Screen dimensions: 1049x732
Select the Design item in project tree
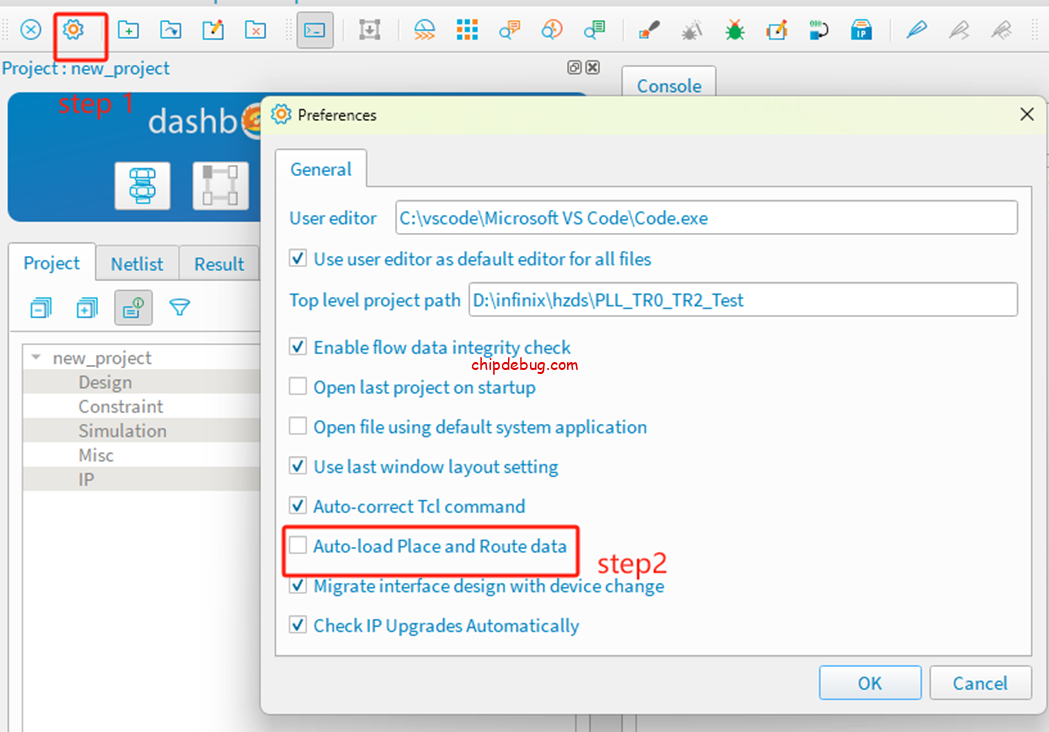pos(105,382)
